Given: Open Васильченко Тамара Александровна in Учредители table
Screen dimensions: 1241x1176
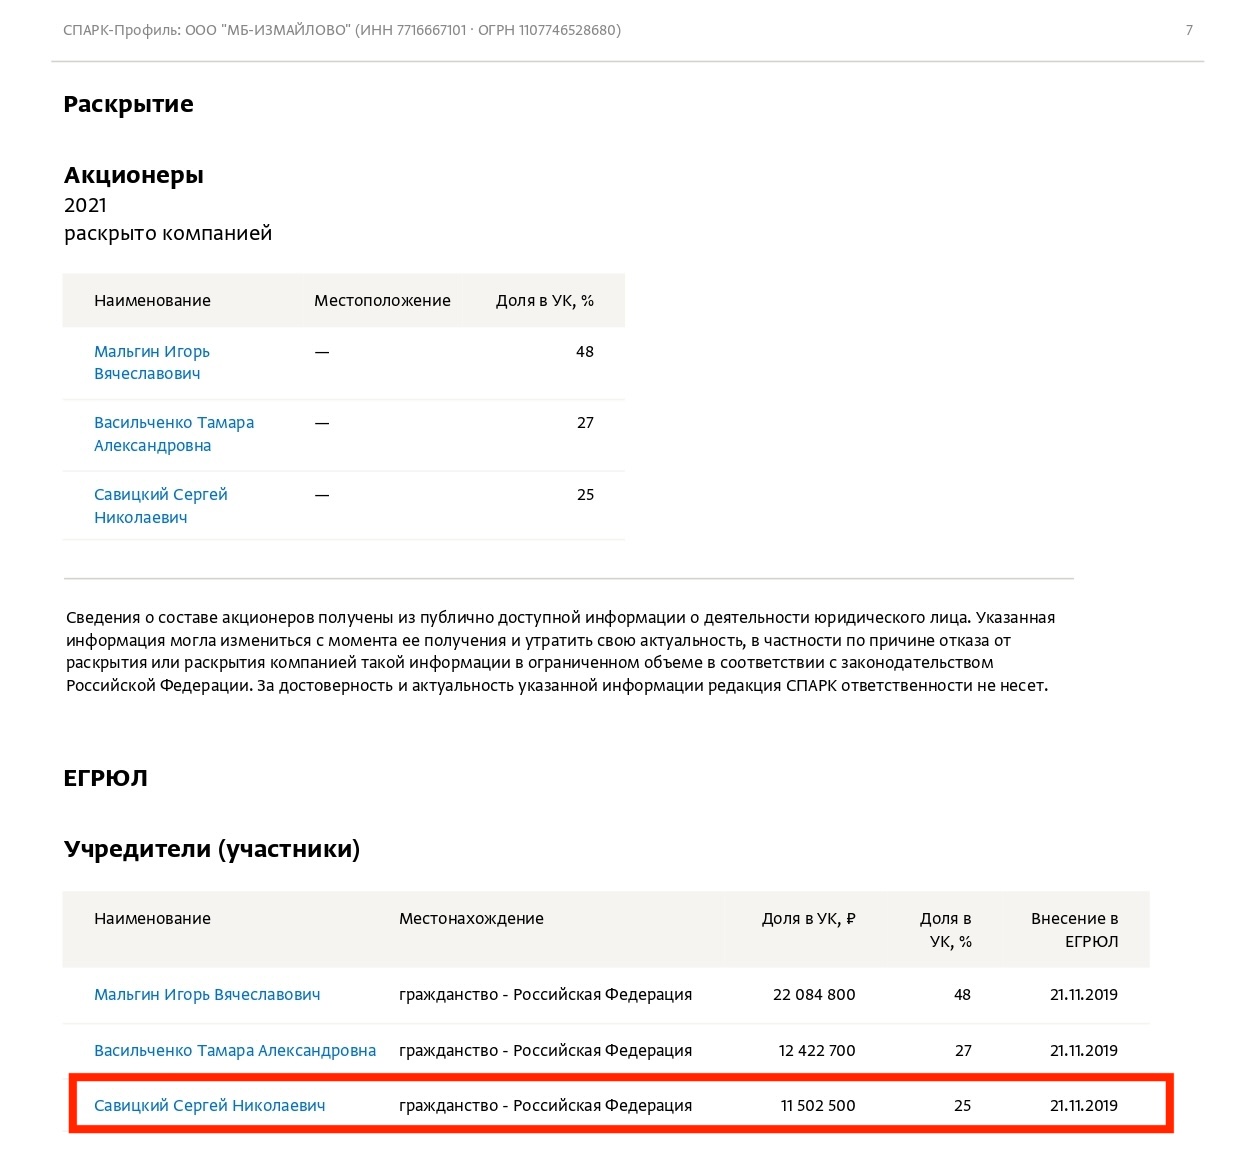Looking at the screenshot, I should [x=235, y=1050].
